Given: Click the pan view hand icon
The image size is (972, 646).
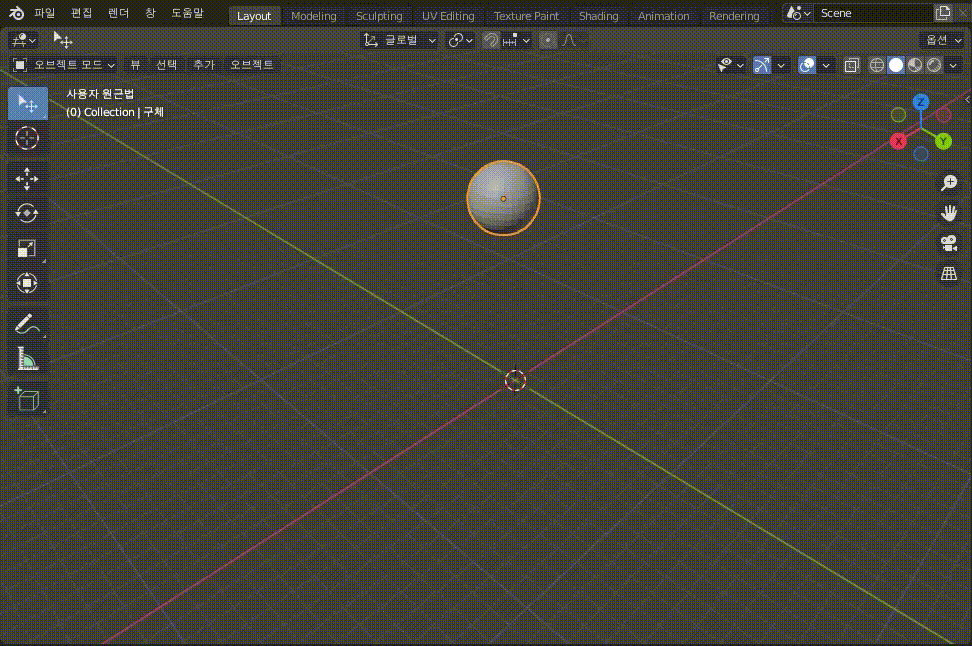Looking at the screenshot, I should coord(949,213).
